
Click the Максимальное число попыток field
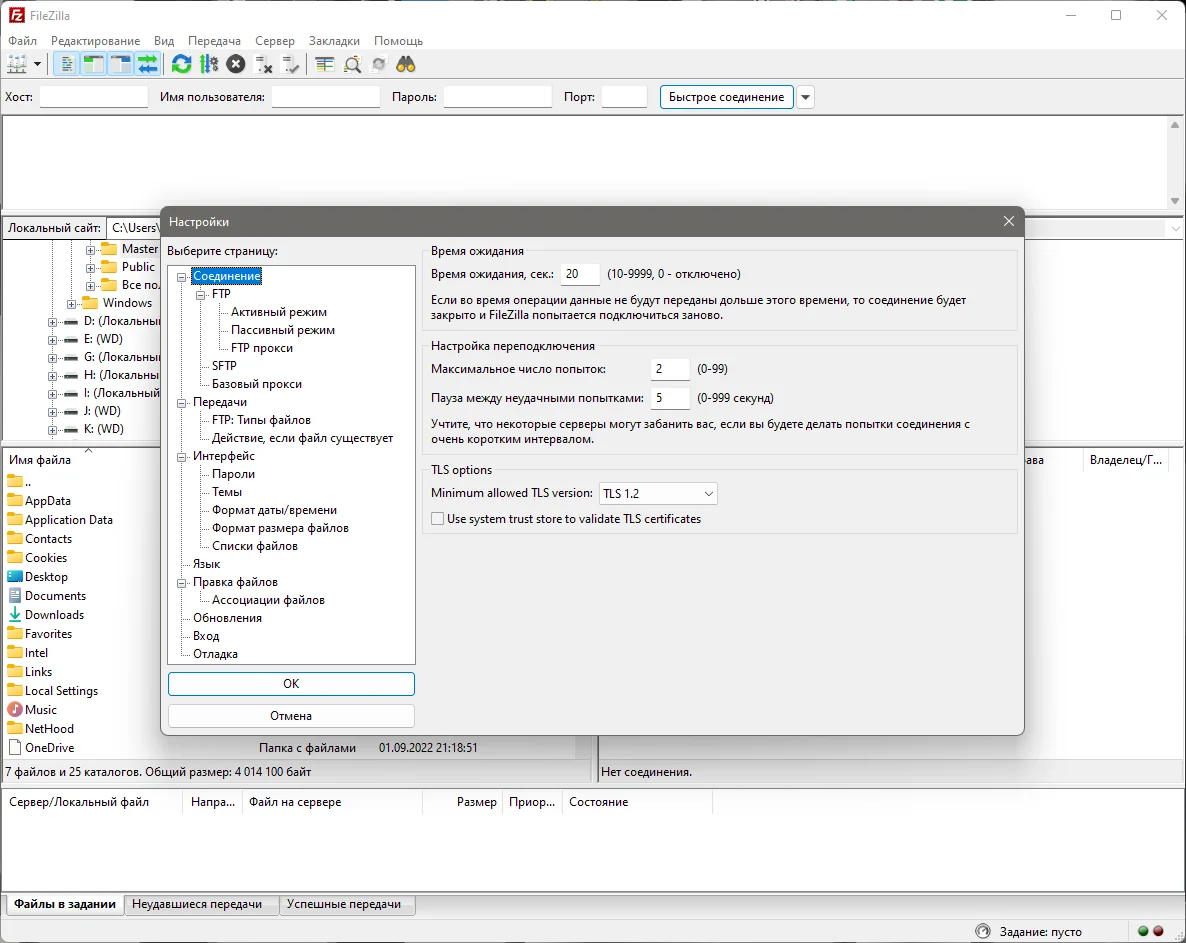click(670, 369)
